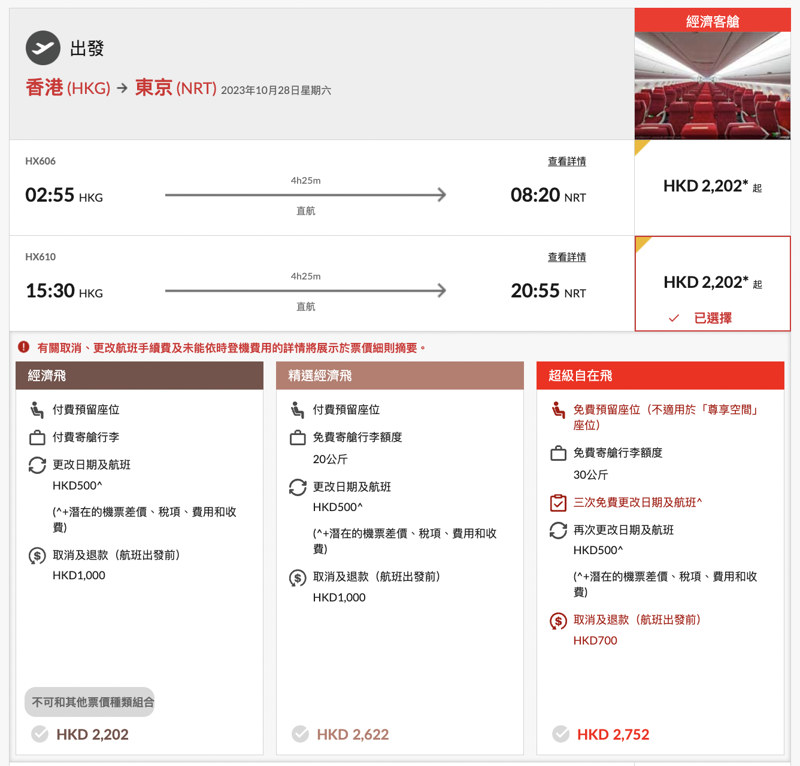
Task: Click 香港 (HKG) origin text
Action: pyautogui.click(x=68, y=88)
